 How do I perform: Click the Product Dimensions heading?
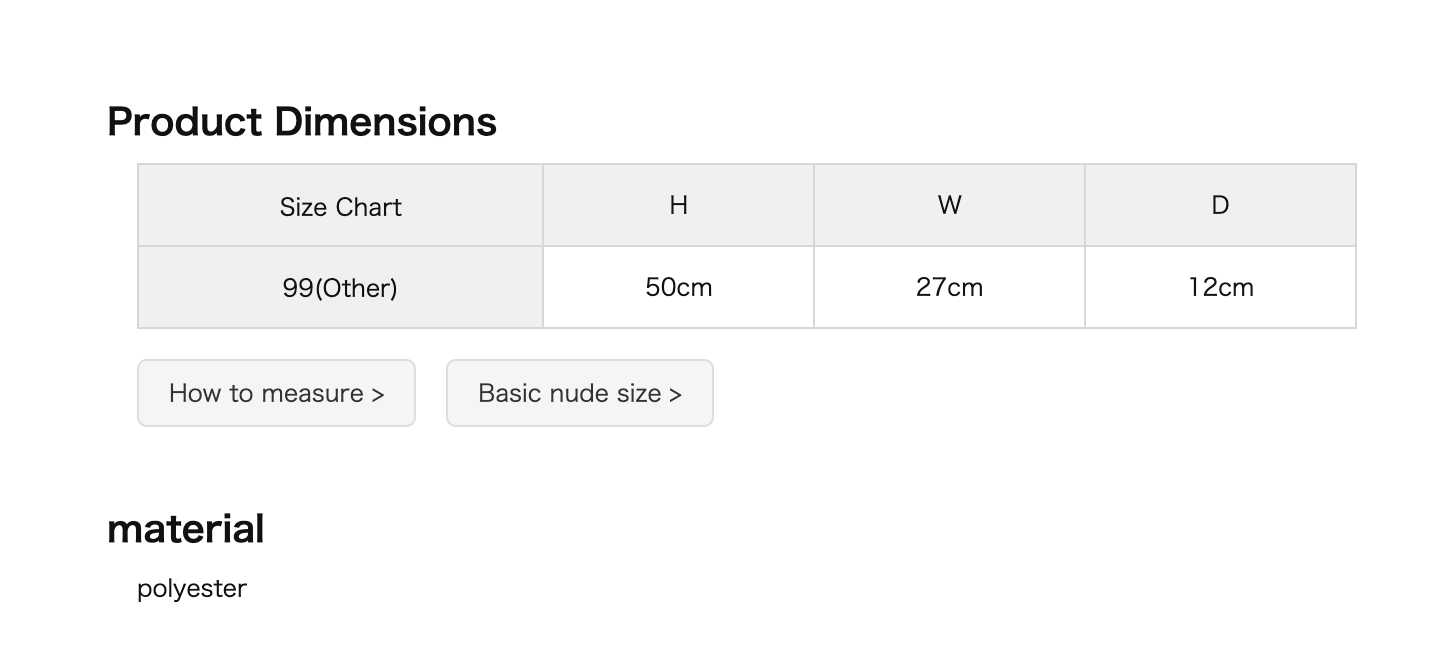coord(302,122)
